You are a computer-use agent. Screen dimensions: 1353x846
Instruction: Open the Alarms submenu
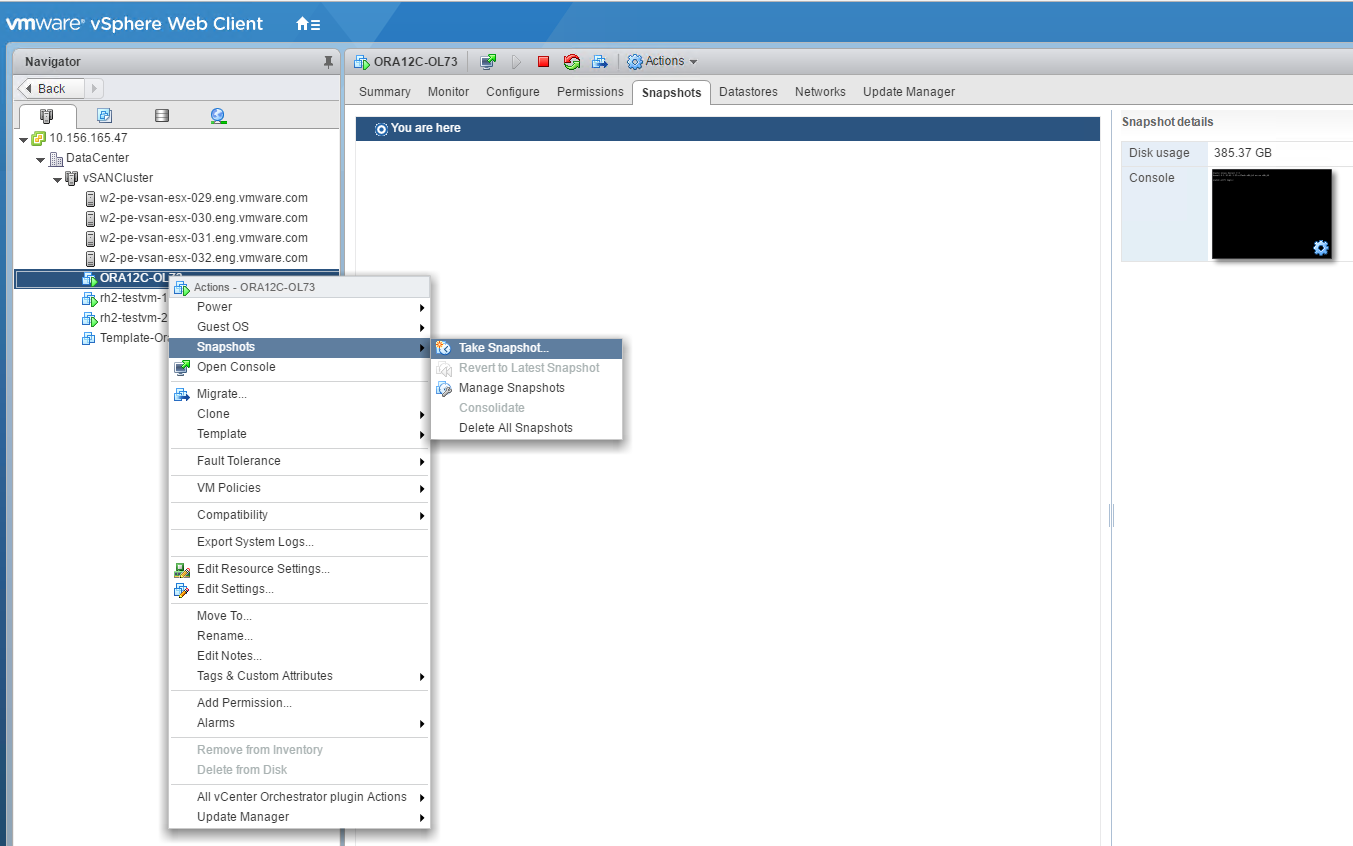coord(299,723)
